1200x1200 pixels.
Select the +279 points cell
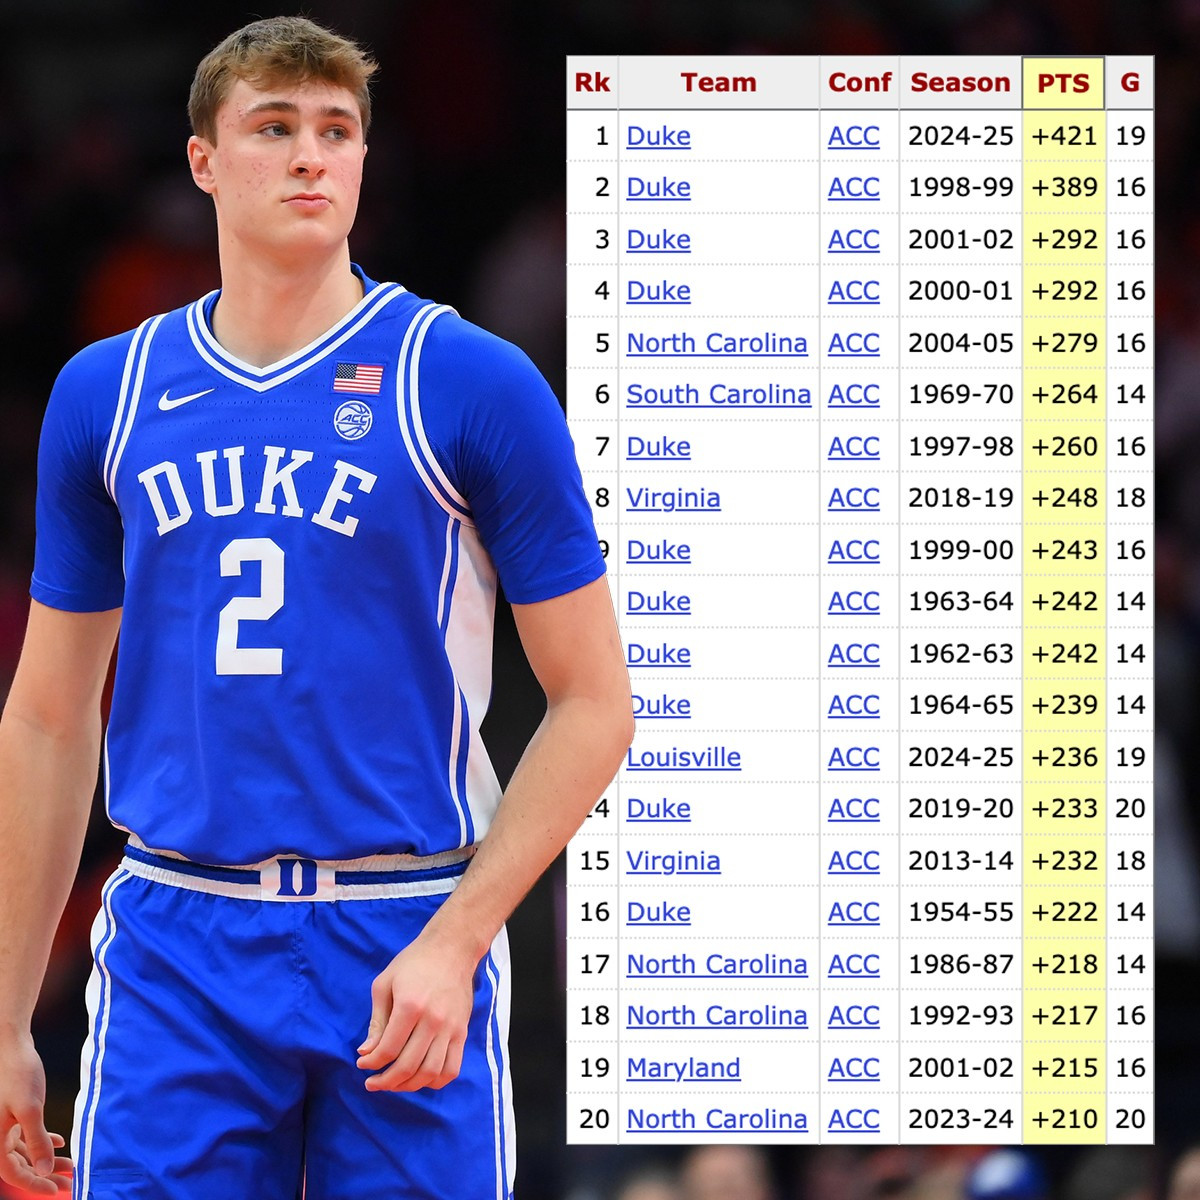coord(1064,343)
